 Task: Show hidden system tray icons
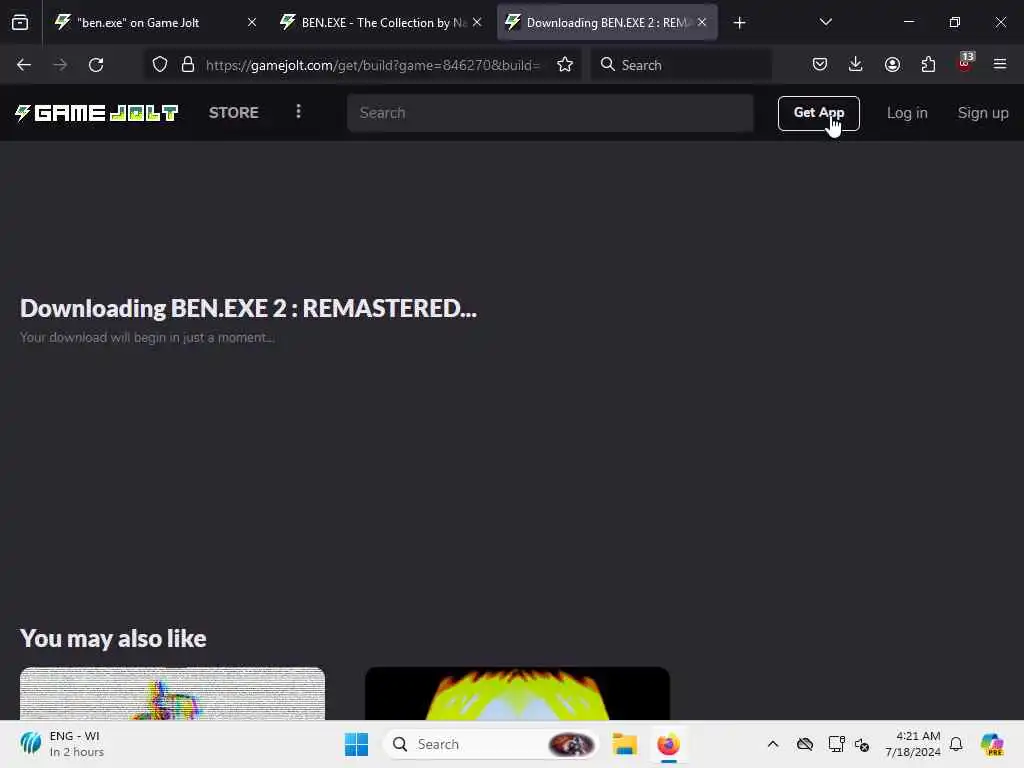[x=773, y=744]
